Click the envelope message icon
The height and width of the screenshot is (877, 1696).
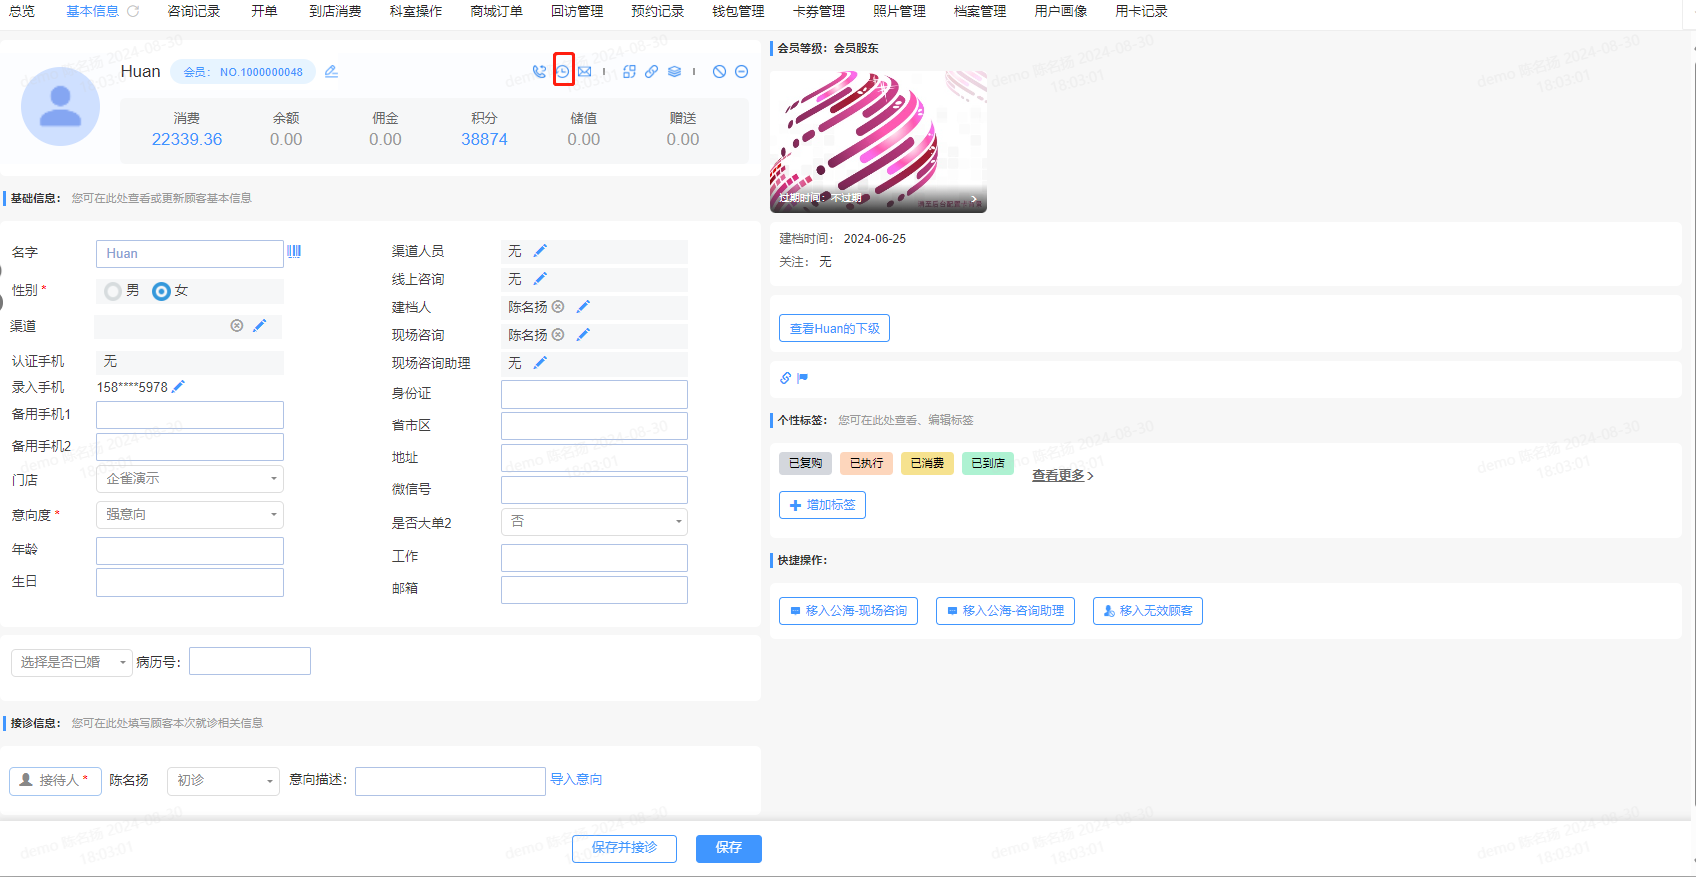(585, 72)
